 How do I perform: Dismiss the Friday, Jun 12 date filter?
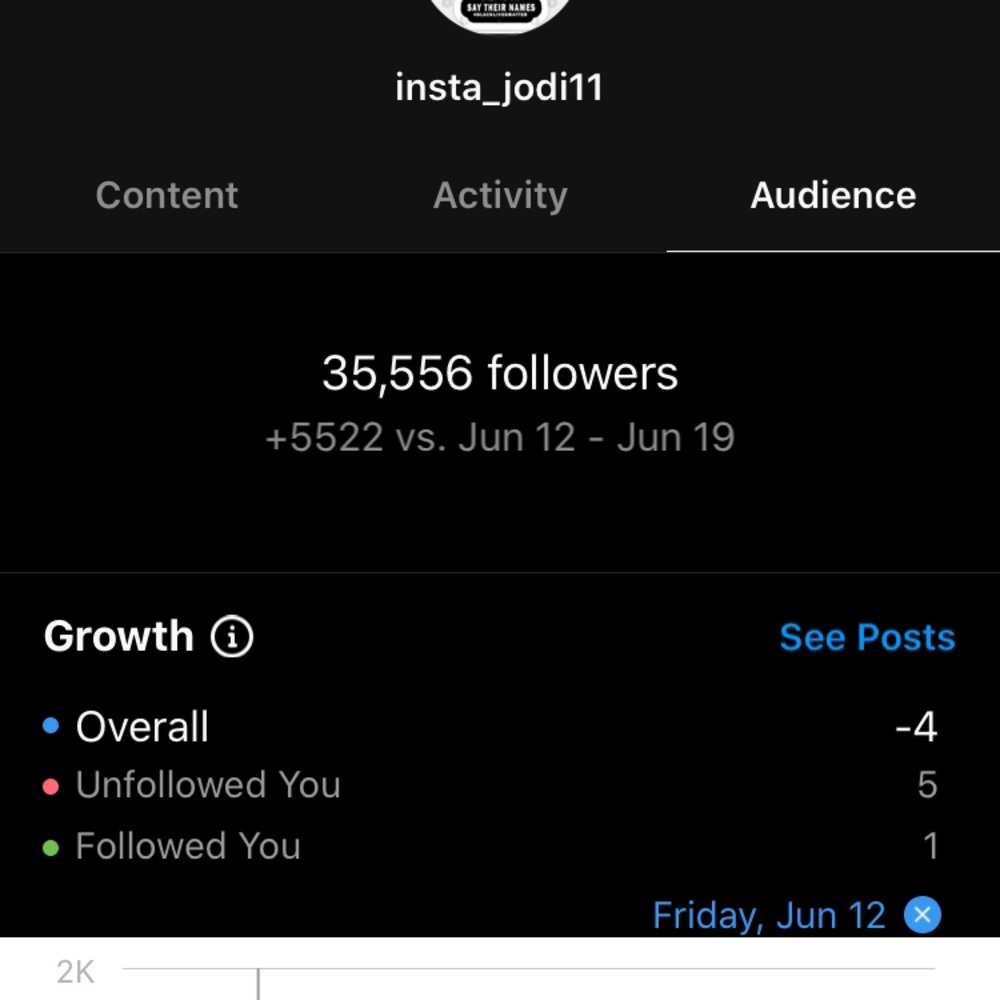(x=923, y=914)
